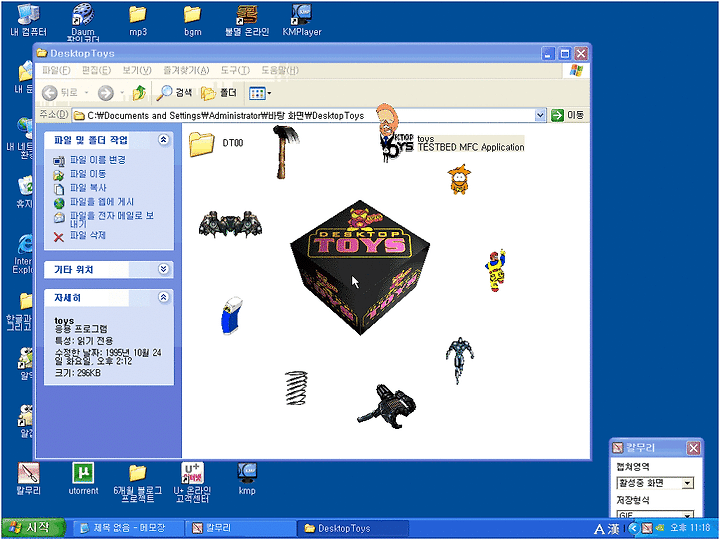Click the Go (이동) button
The image size is (720, 540).
[x=568, y=115]
